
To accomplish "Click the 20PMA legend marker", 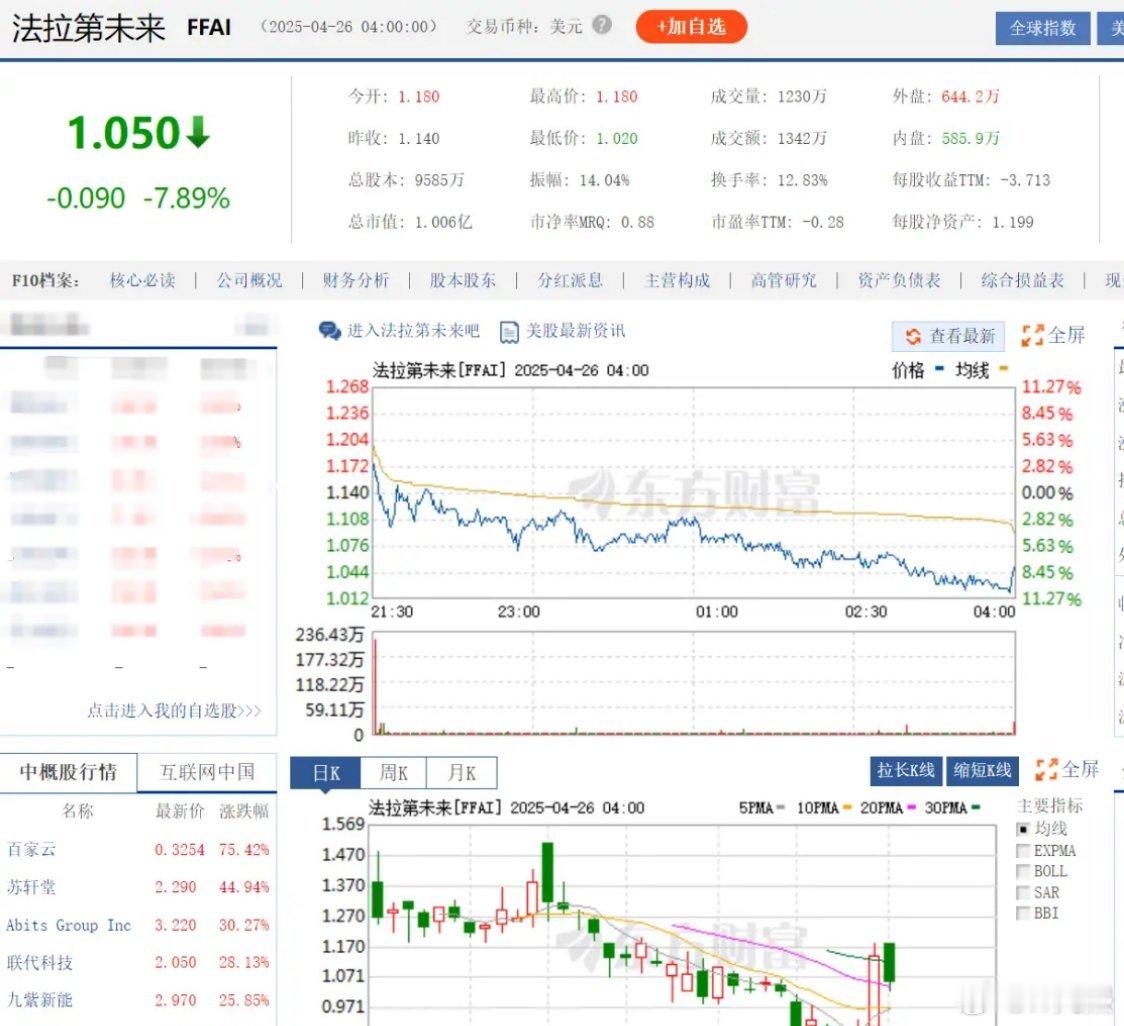I will [912, 808].
